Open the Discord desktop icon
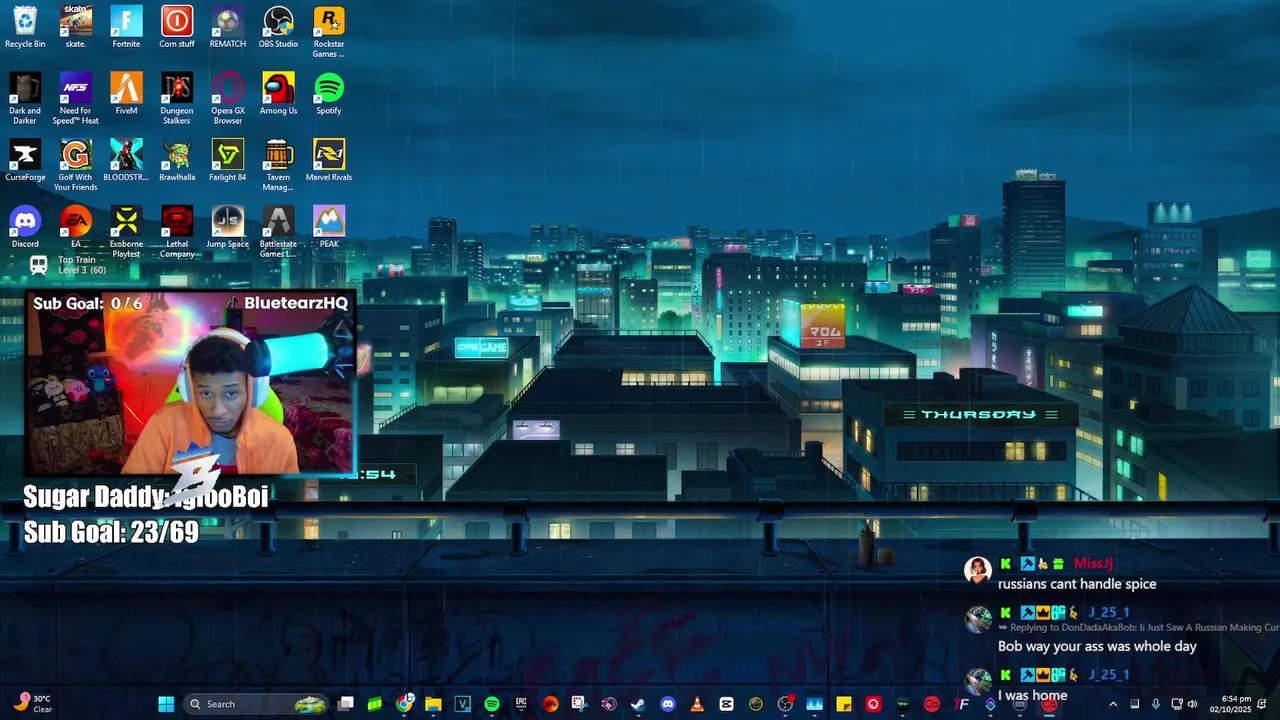Image resolution: width=1280 pixels, height=720 pixels. coord(25,227)
